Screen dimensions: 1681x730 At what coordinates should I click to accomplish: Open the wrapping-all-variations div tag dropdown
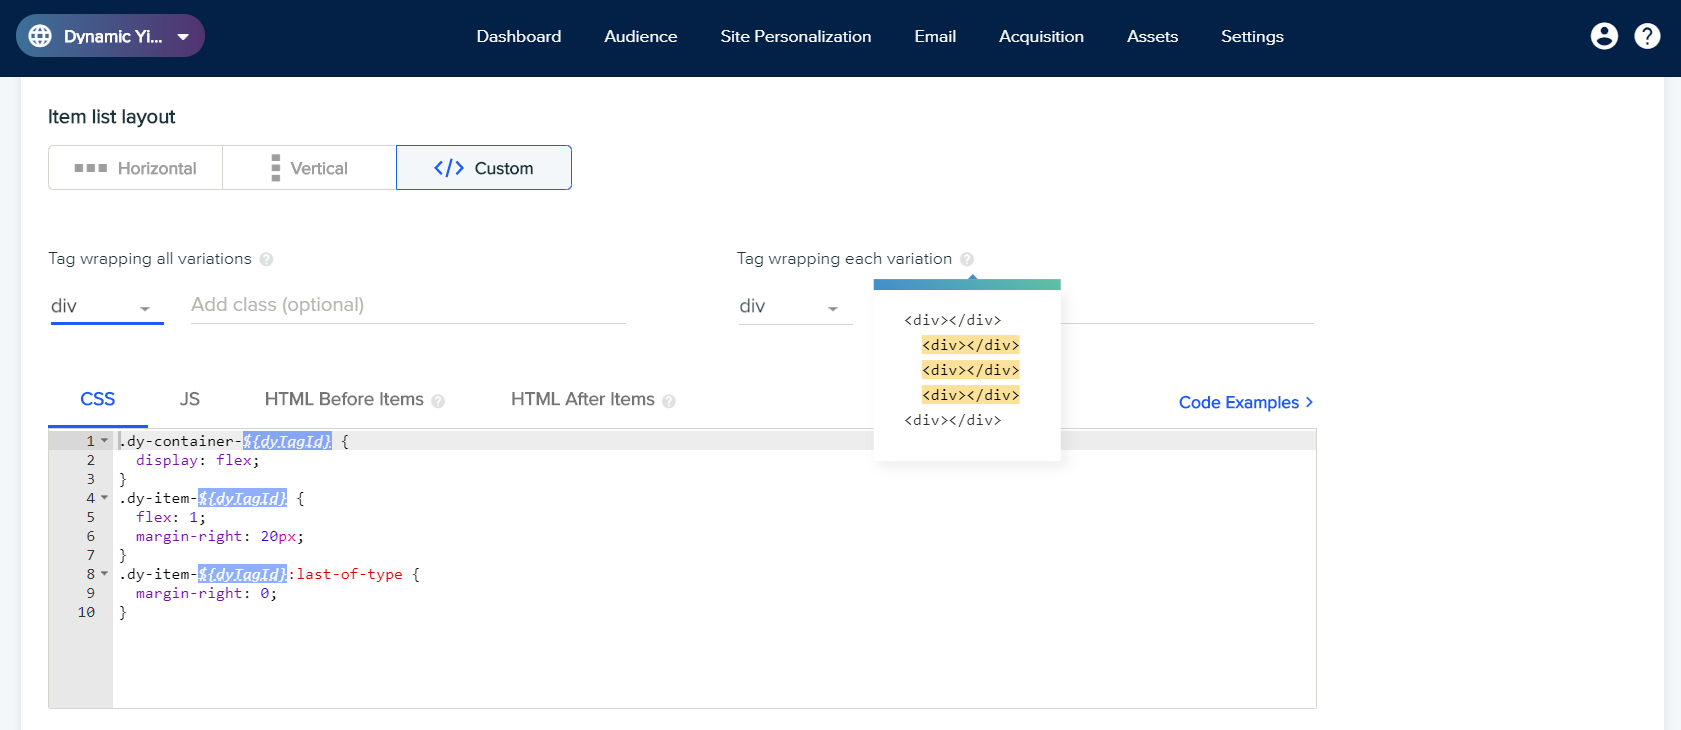tap(106, 307)
